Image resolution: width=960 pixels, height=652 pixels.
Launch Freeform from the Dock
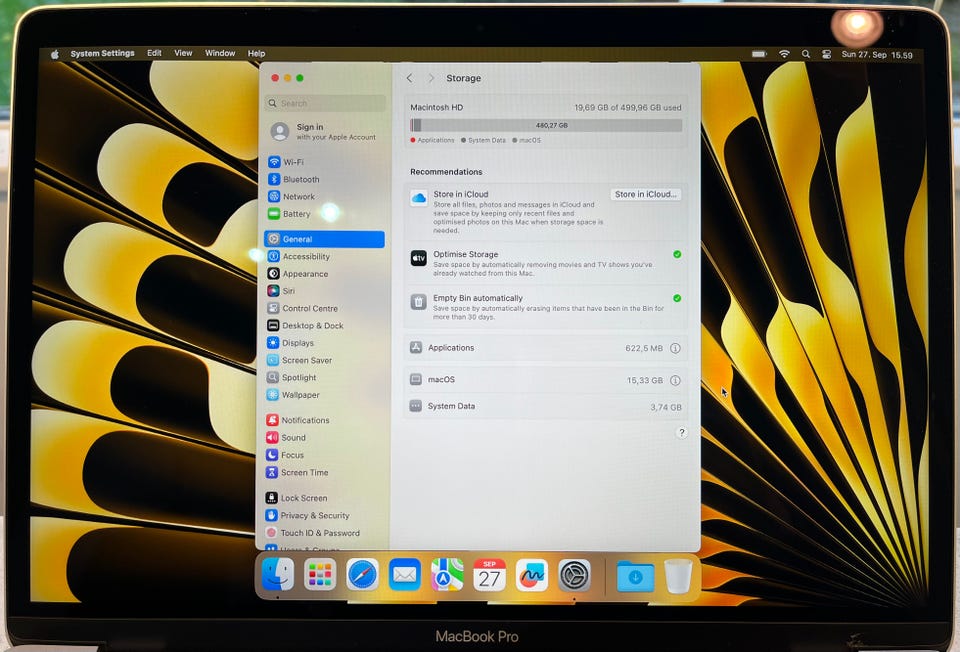tap(531, 575)
